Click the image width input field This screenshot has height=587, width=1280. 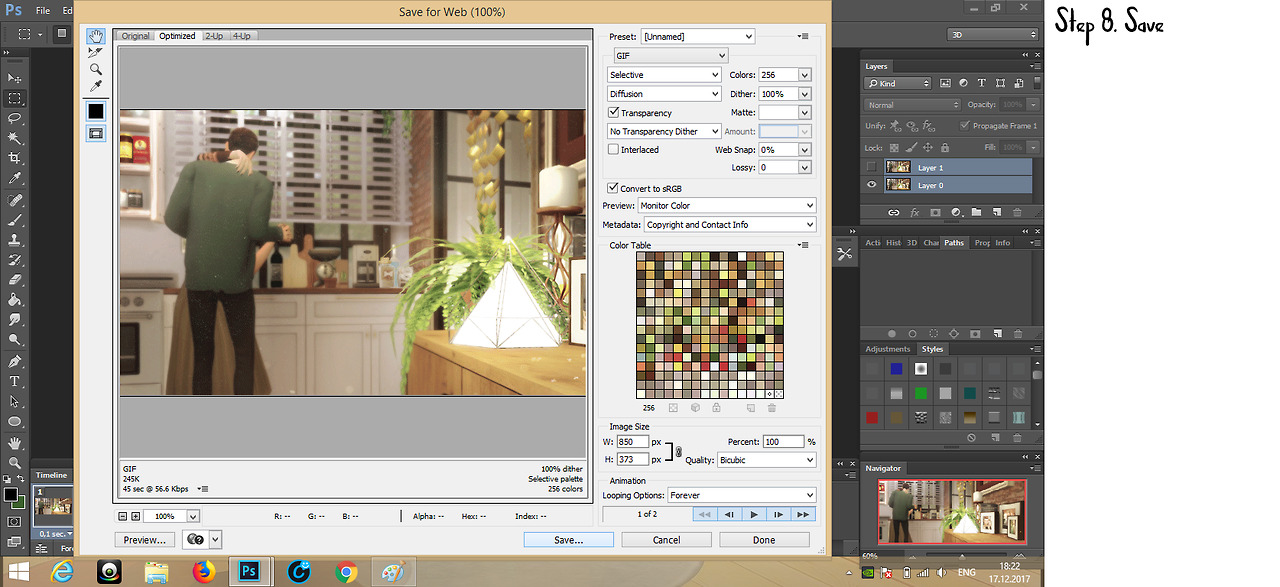point(633,442)
